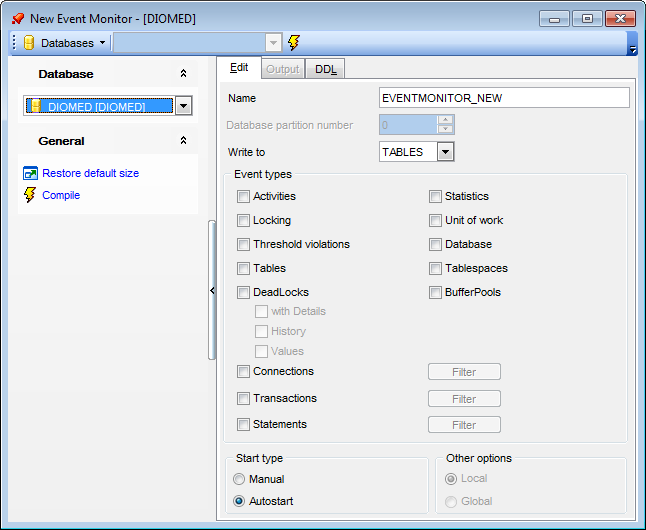Check the Database event type checkbox
Image resolution: width=646 pixels, height=530 pixels.
coord(435,244)
